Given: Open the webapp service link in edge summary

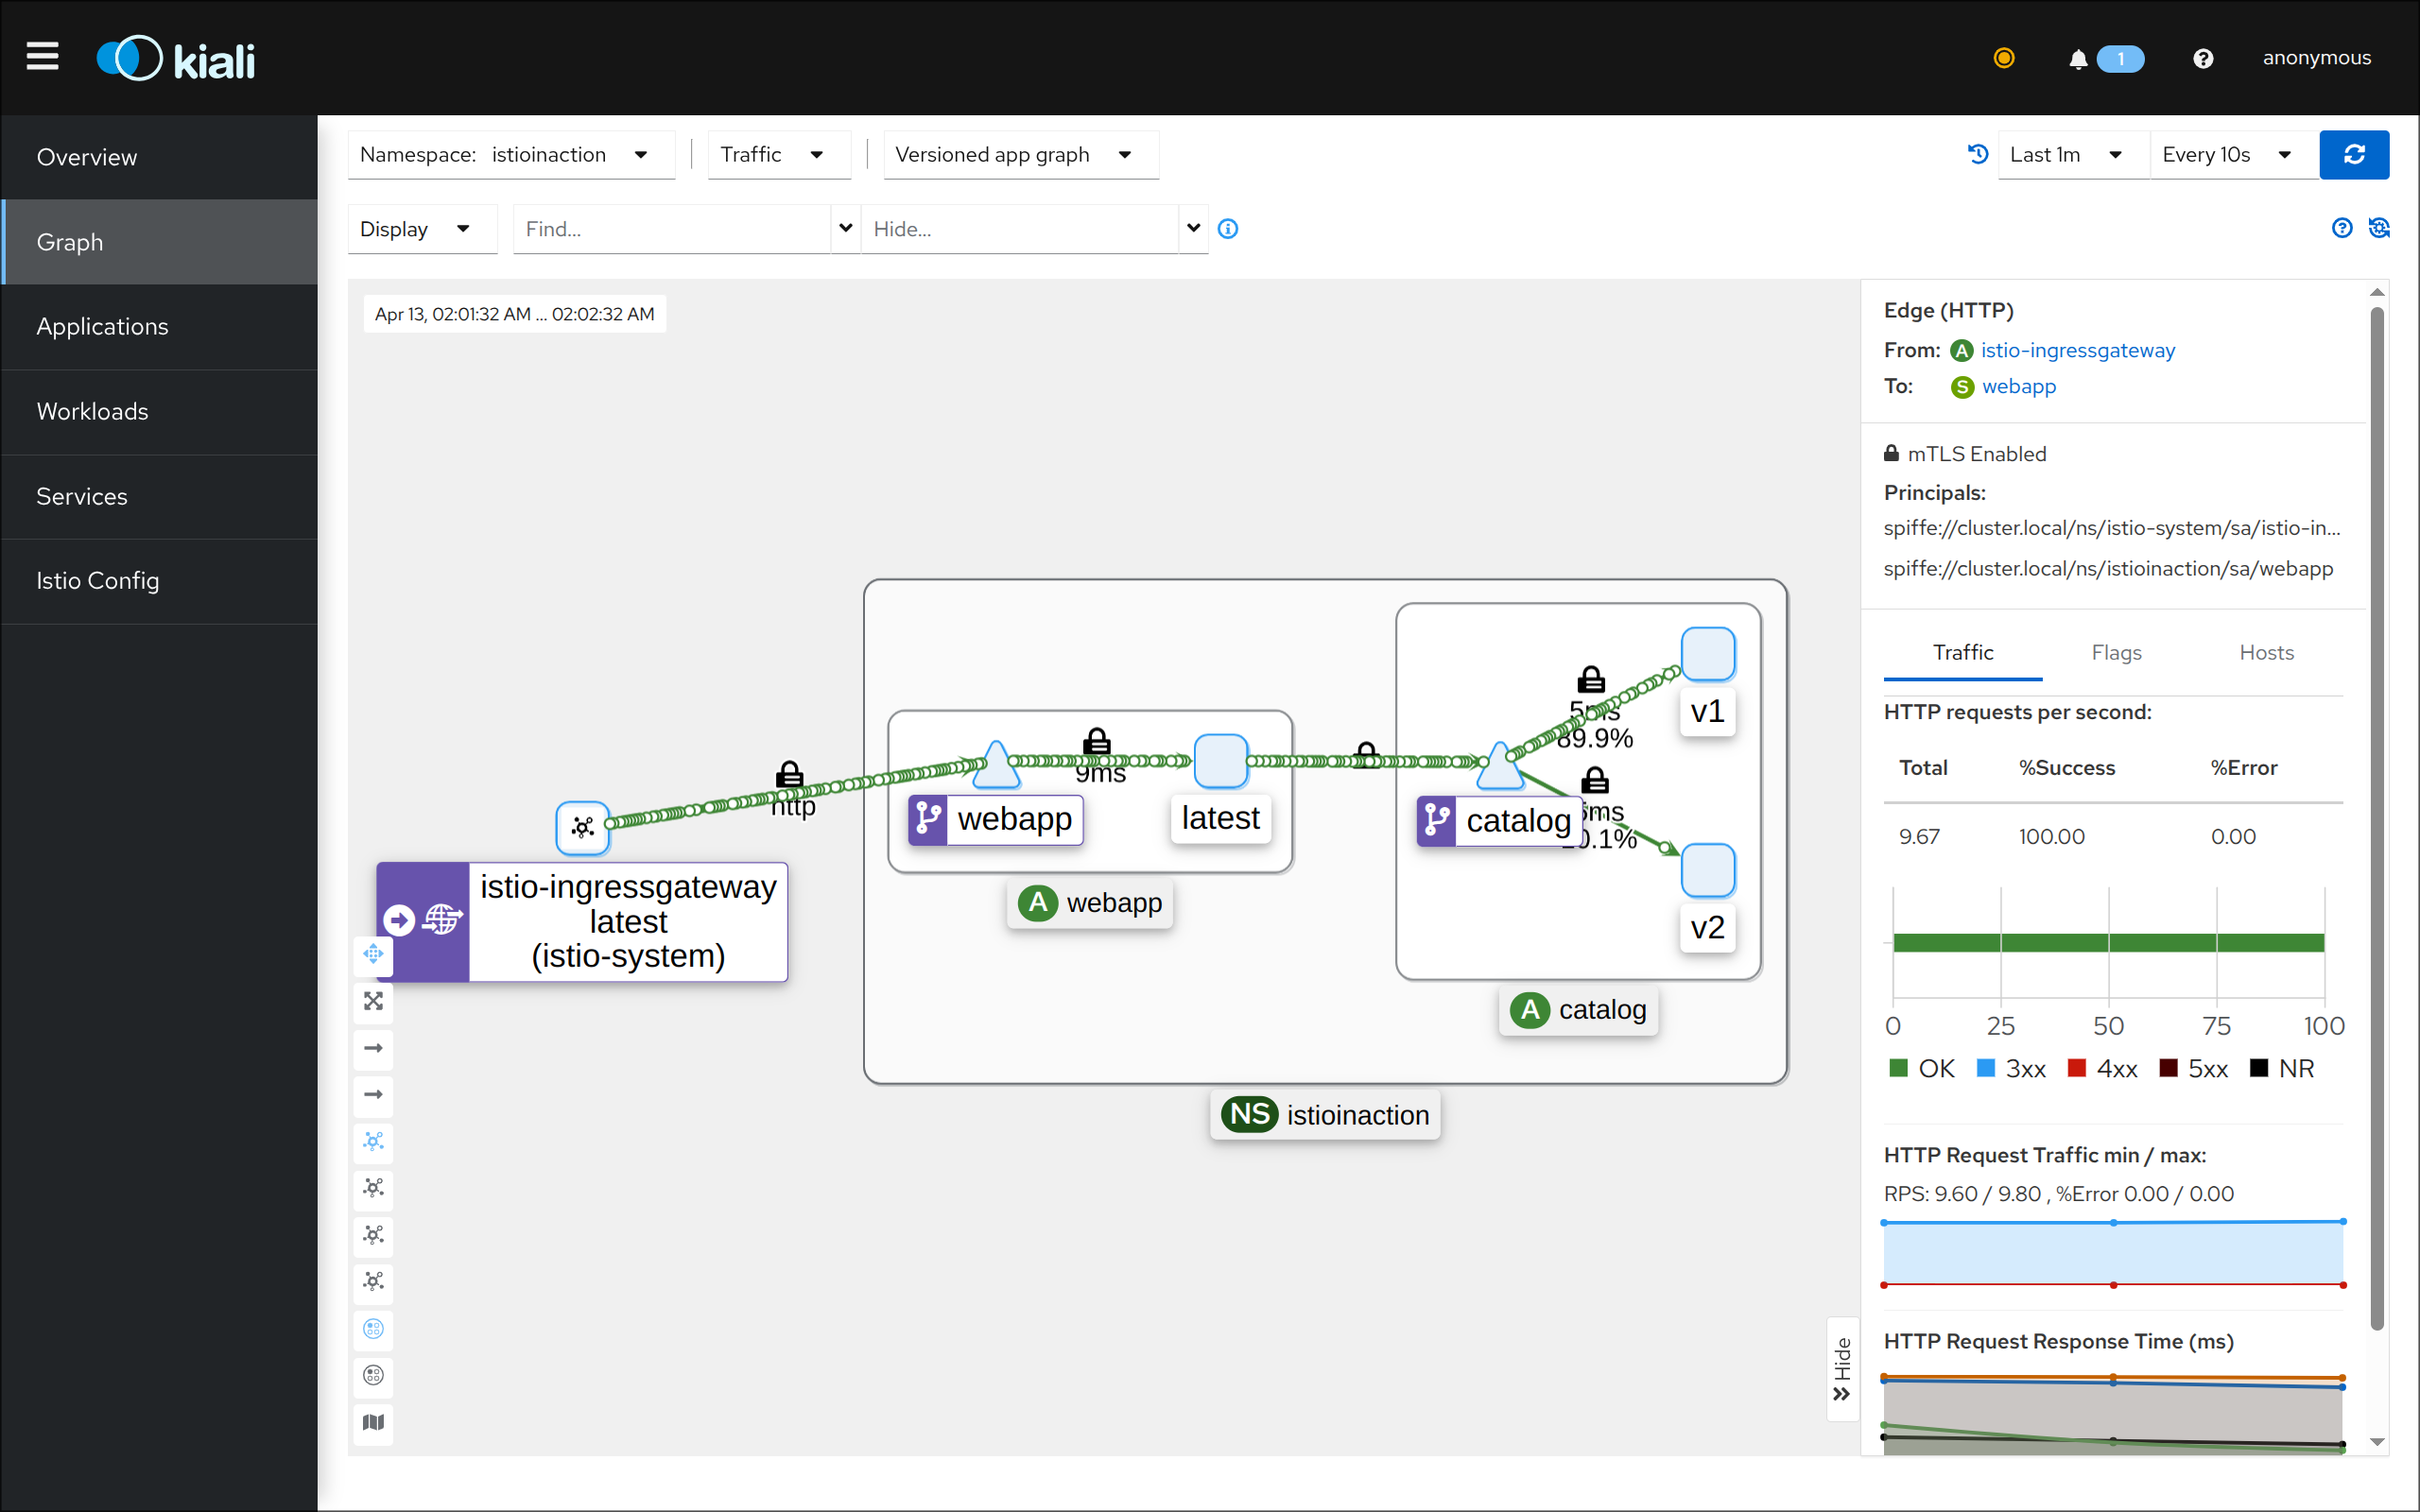Looking at the screenshot, I should (2018, 386).
